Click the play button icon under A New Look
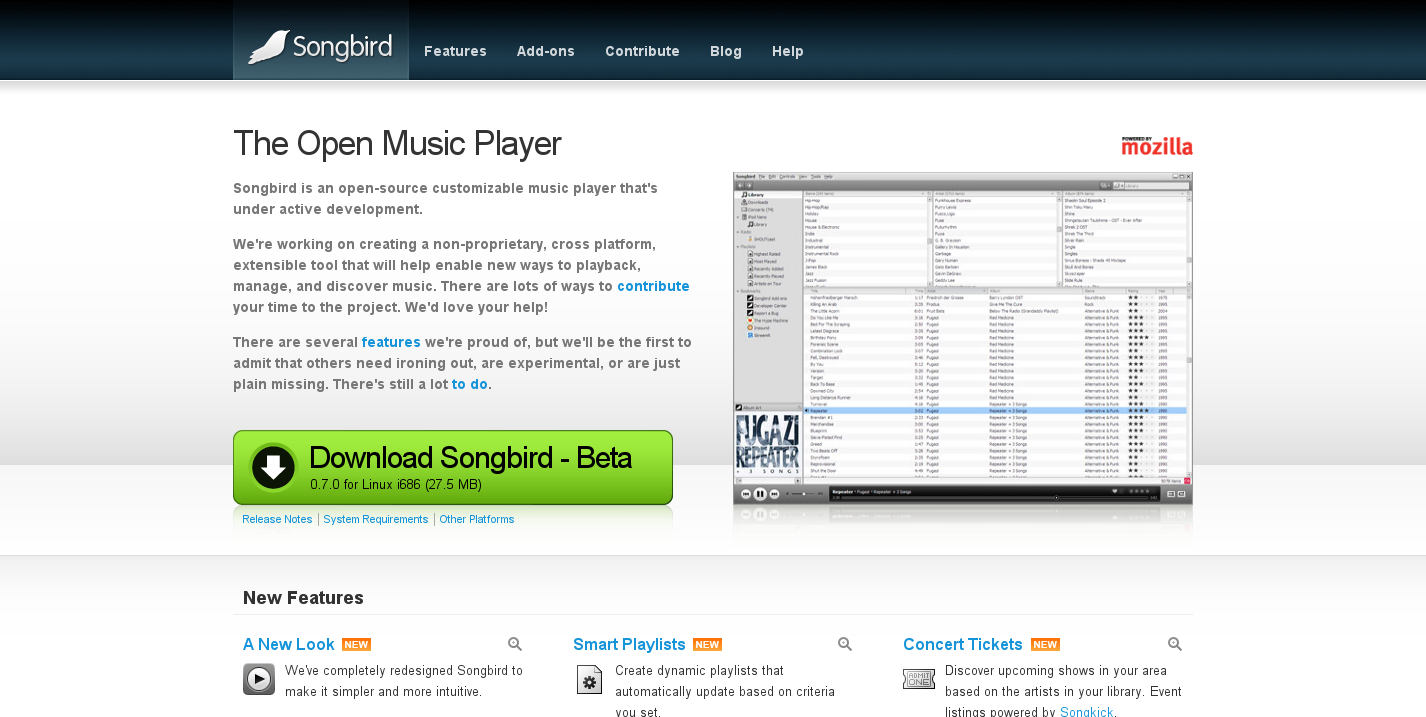 pyautogui.click(x=259, y=679)
